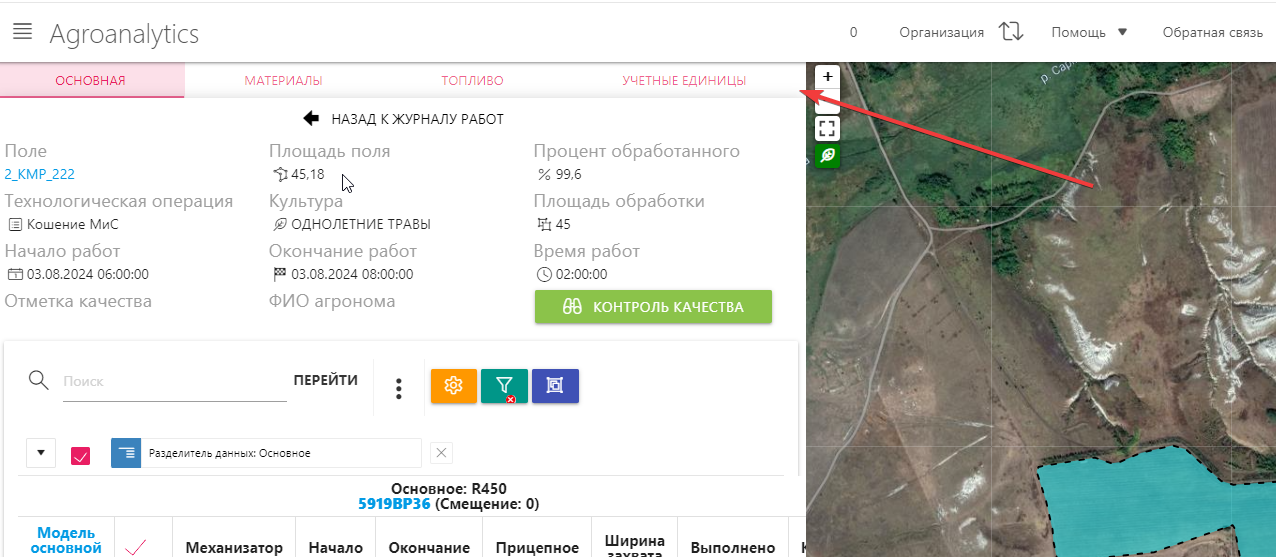Open table settings with orange gear
1276x557 pixels.
coord(454,386)
